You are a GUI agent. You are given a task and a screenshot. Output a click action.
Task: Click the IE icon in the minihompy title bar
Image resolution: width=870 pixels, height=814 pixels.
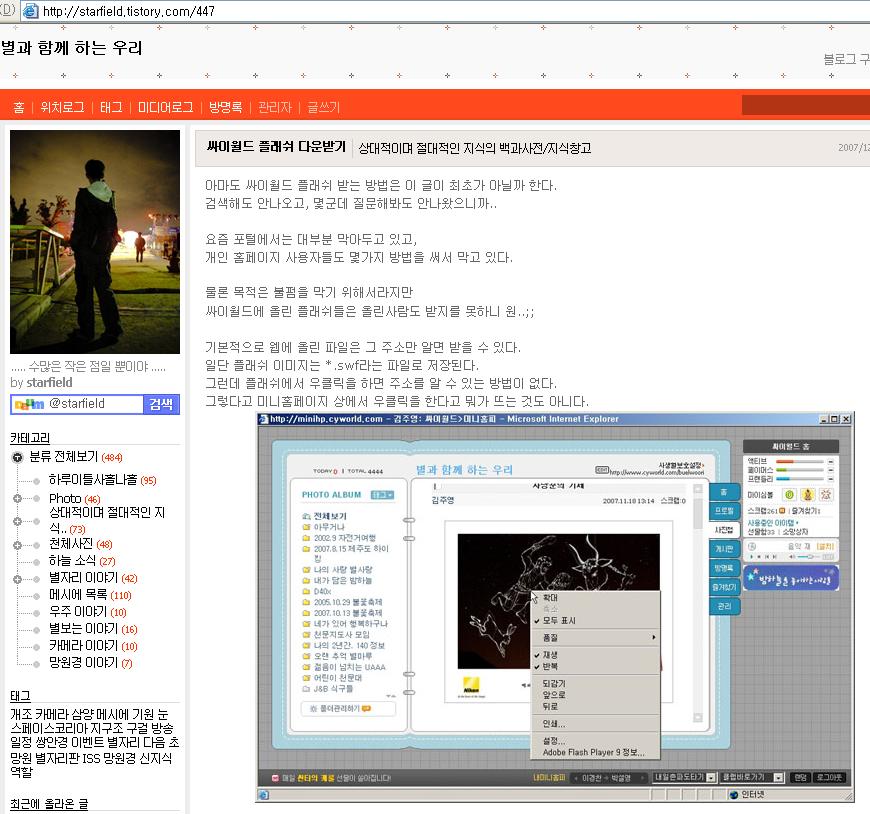pyautogui.click(x=264, y=419)
